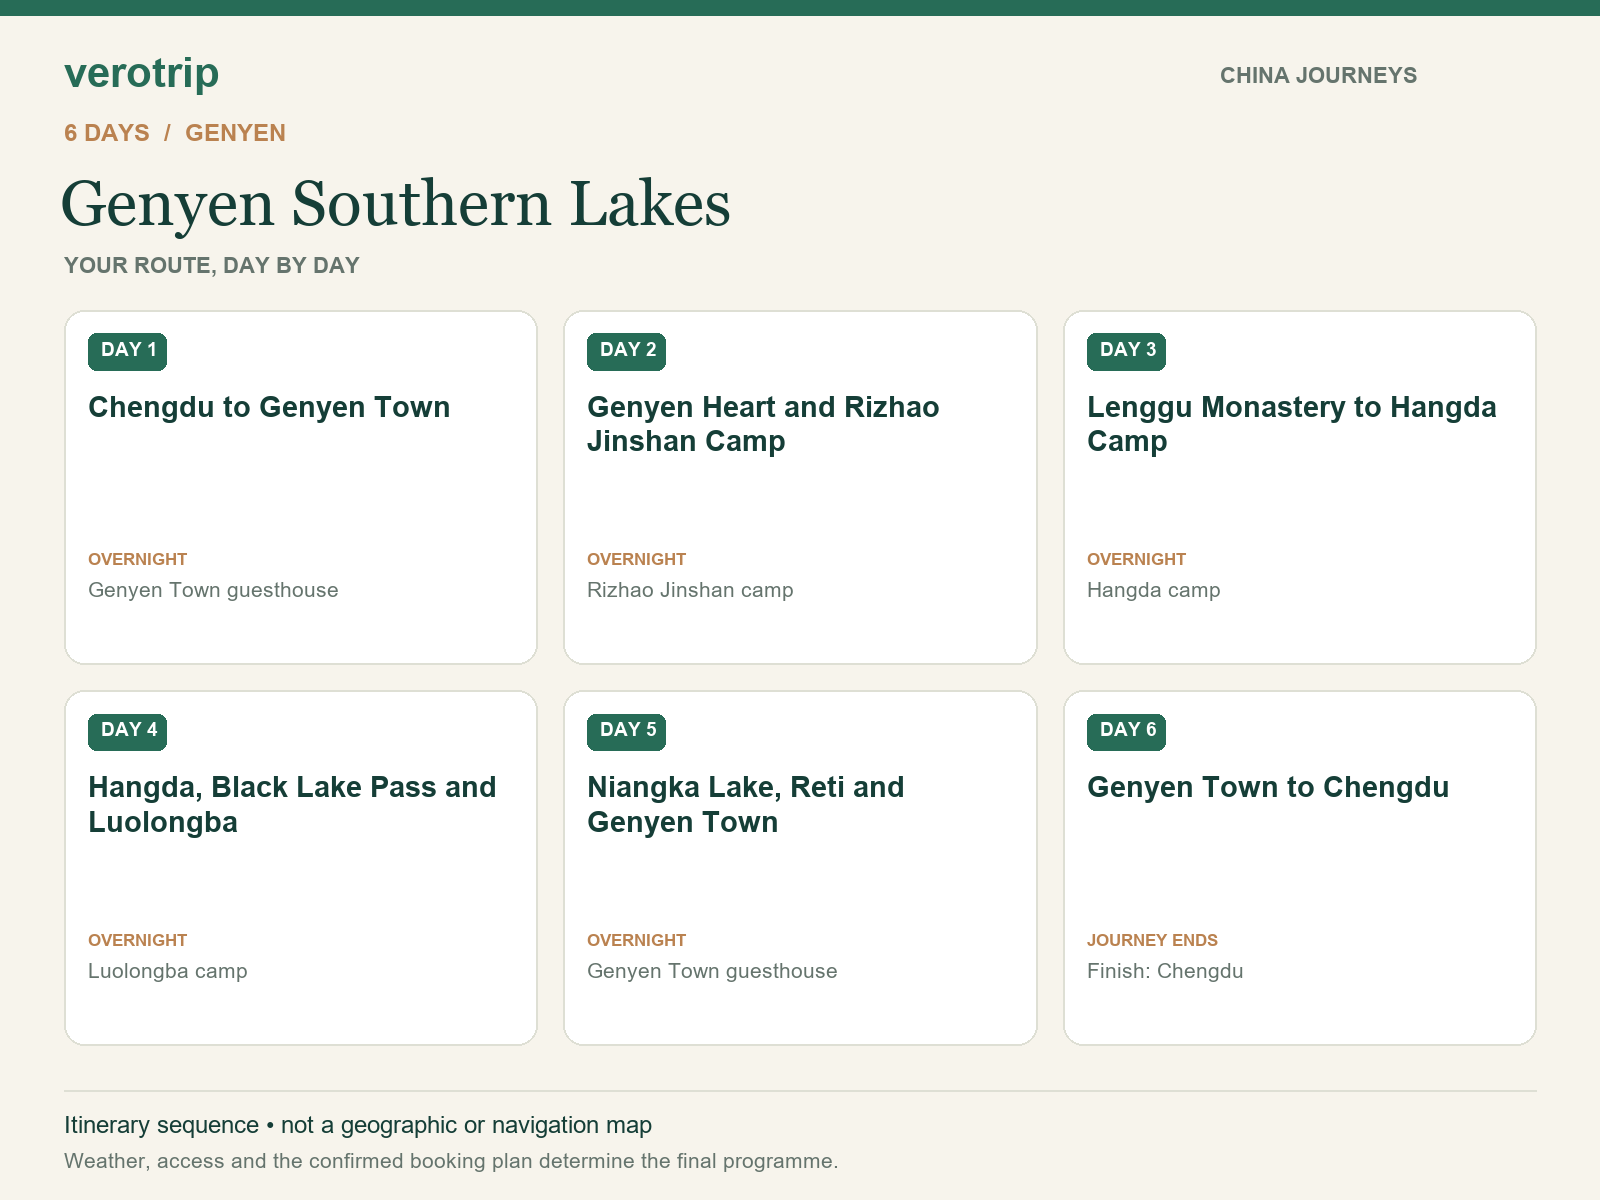The width and height of the screenshot is (1600, 1200).
Task: Click 'Finish: Chengdu' text
Action: (1165, 972)
